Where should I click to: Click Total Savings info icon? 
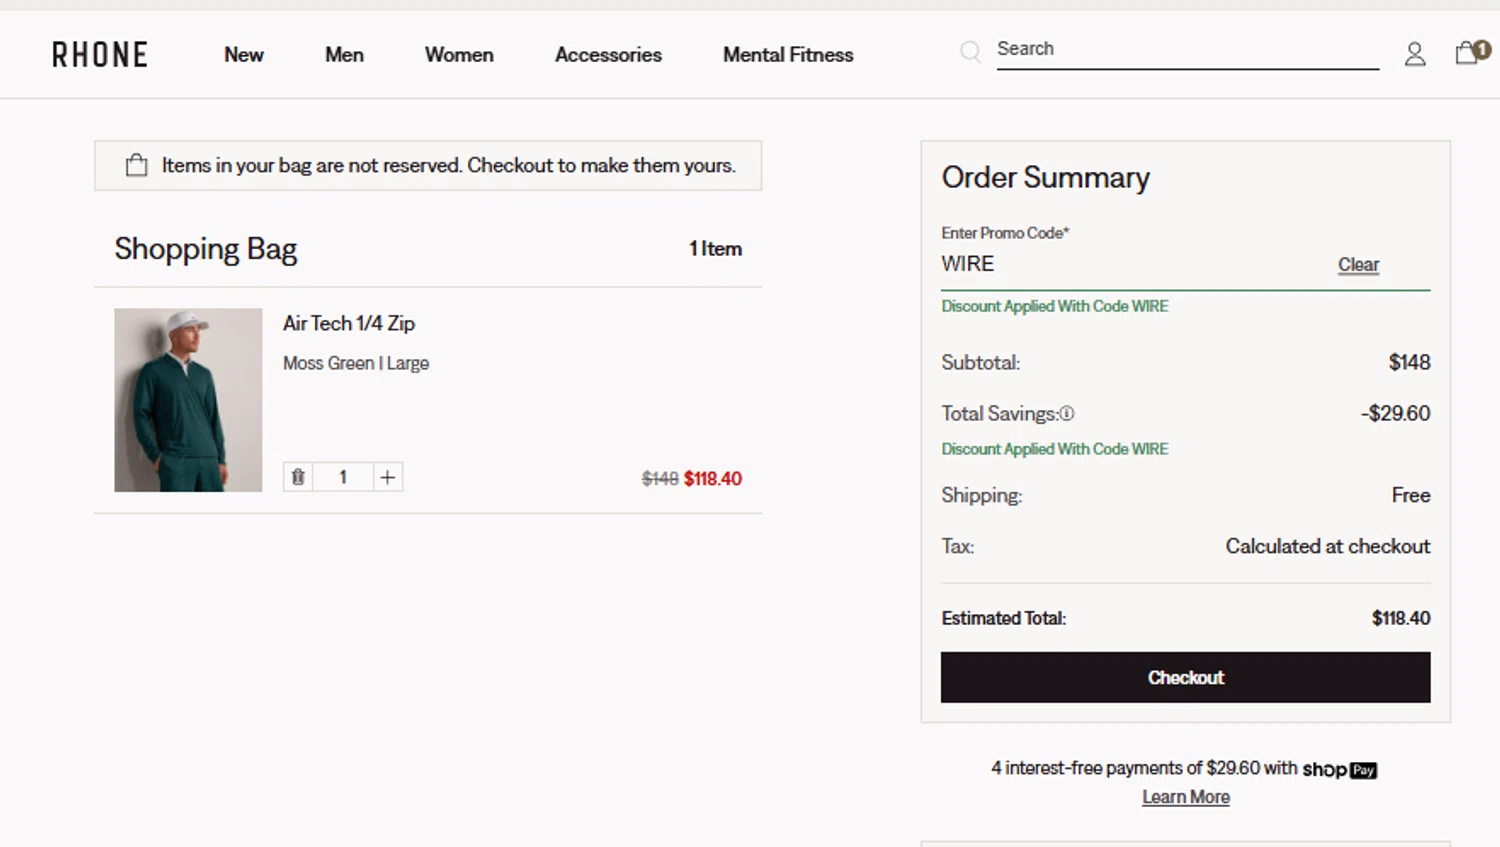[1067, 414]
